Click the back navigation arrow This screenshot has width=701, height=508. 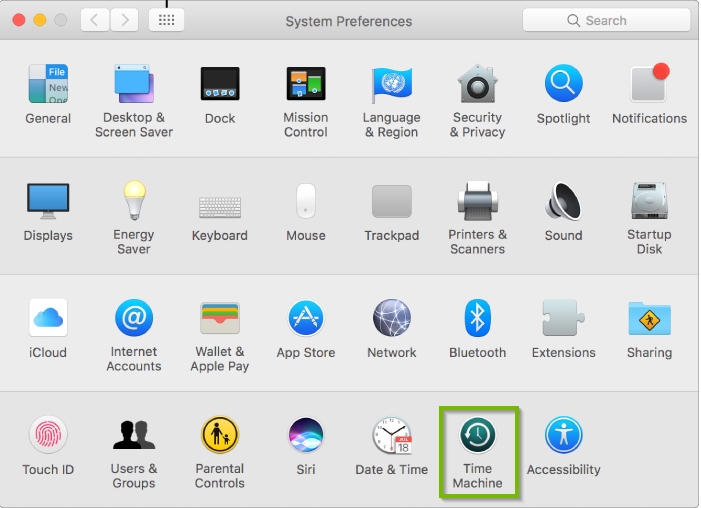click(x=95, y=20)
